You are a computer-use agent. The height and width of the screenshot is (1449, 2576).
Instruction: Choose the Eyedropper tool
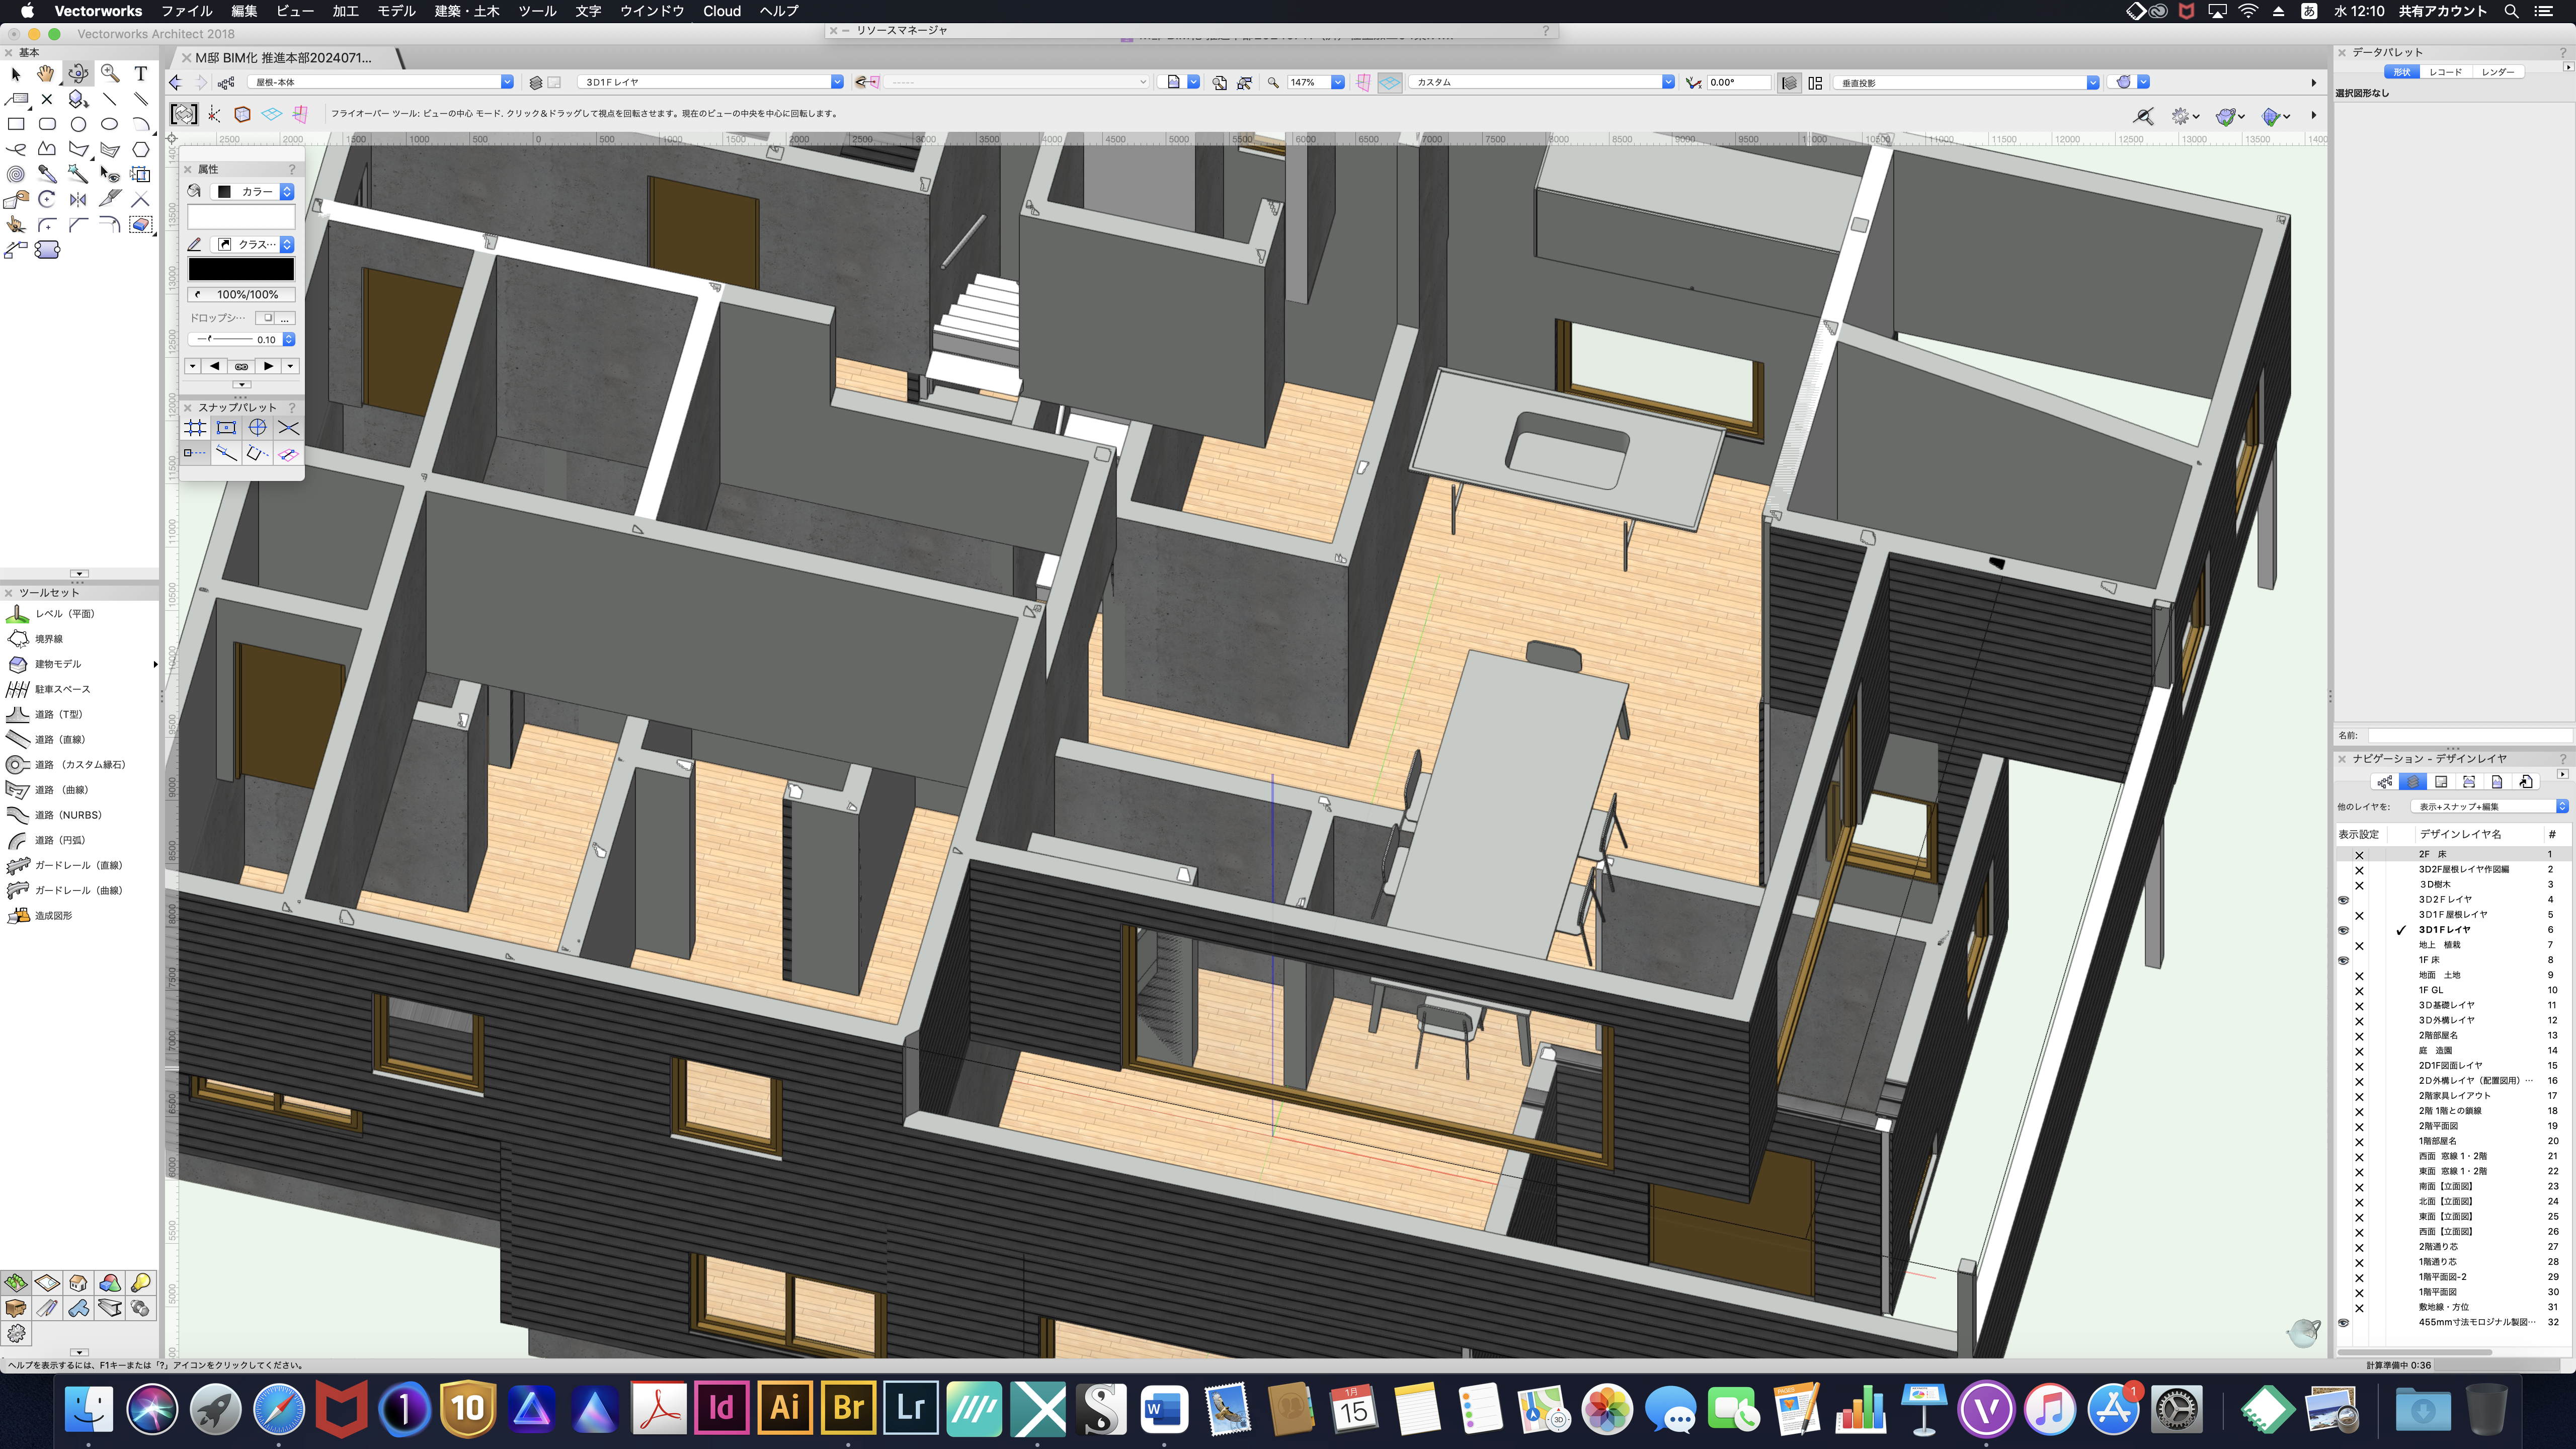47,174
